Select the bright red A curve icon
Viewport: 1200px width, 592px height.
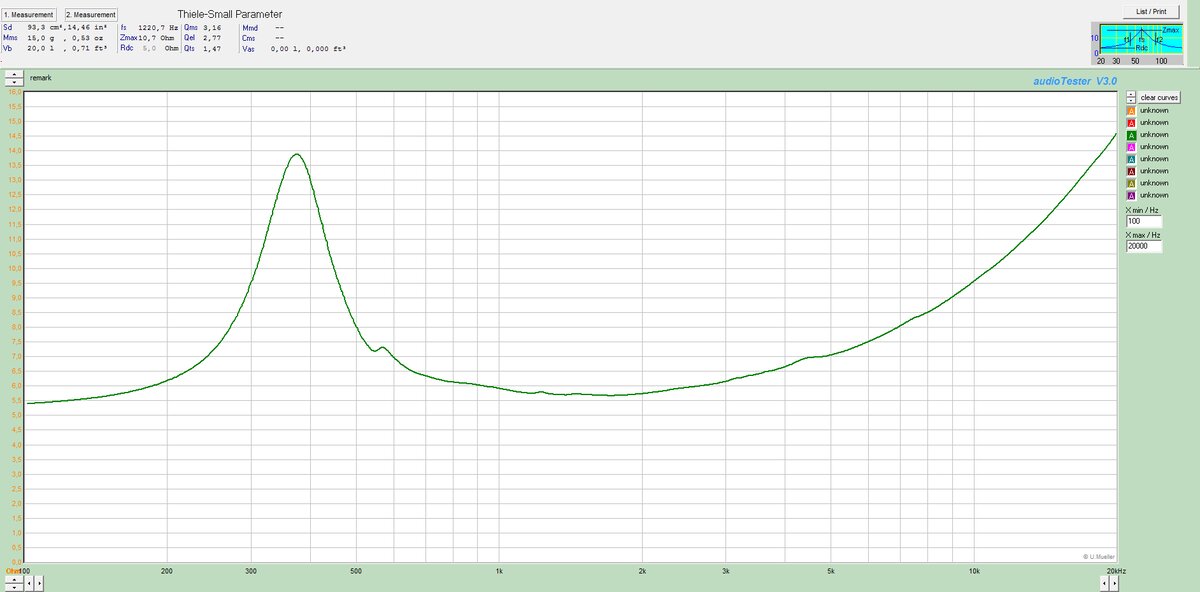[1131, 123]
